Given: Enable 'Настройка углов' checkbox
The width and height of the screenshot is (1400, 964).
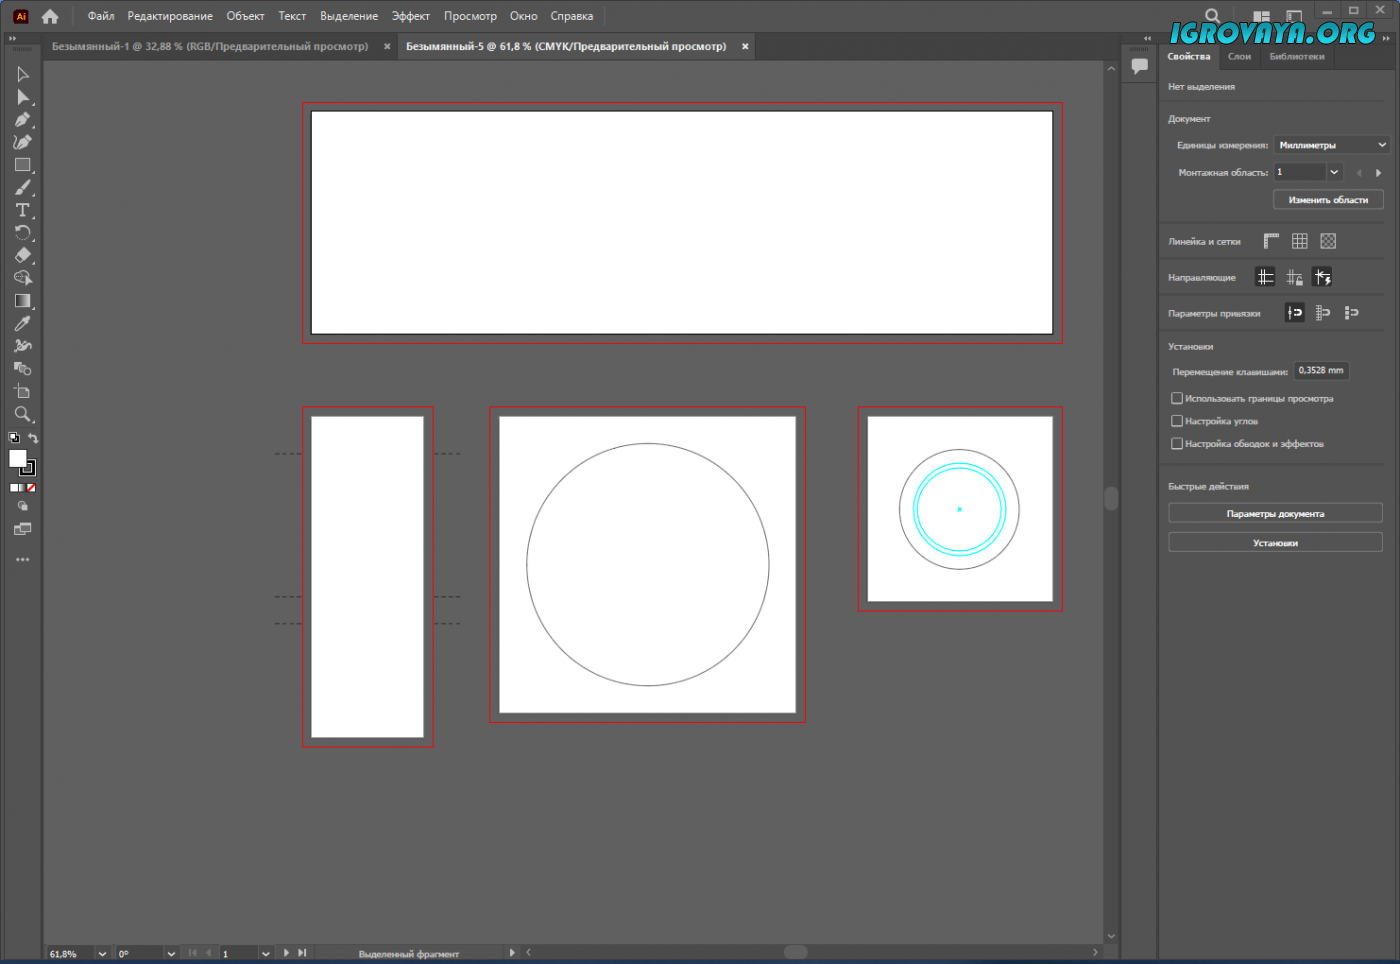Looking at the screenshot, I should (1177, 421).
